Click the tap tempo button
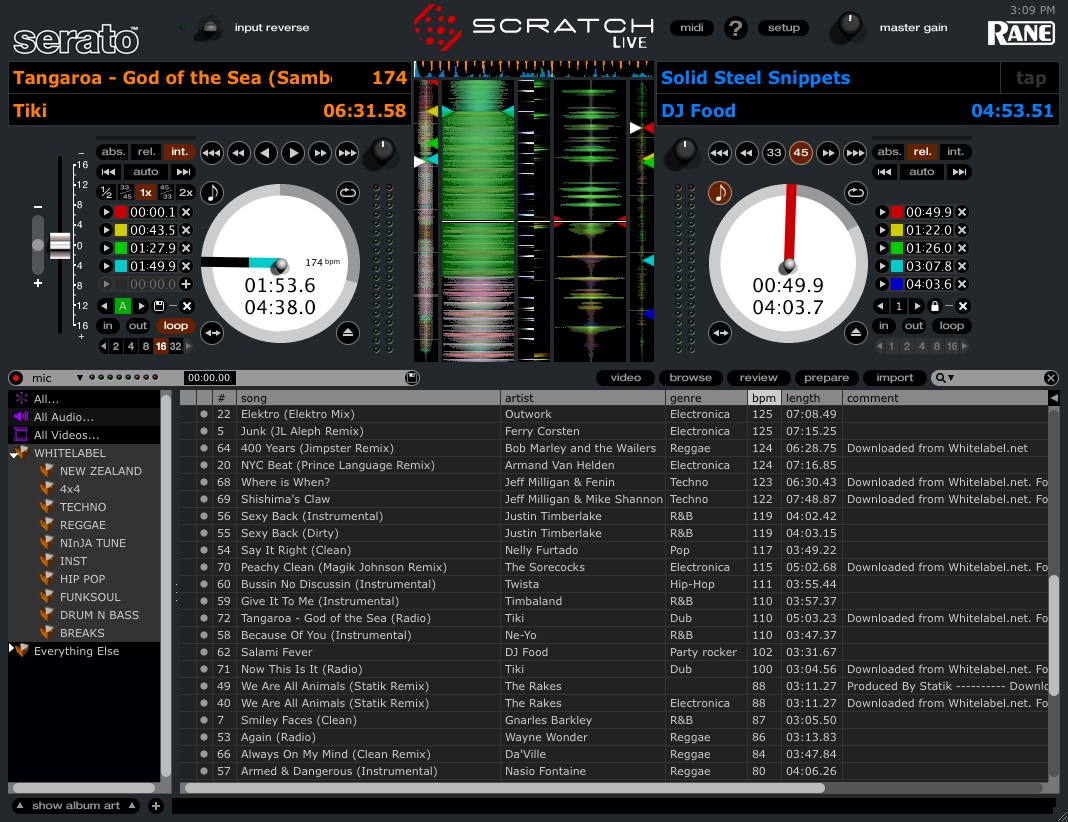Image resolution: width=1068 pixels, height=822 pixels. click(x=1030, y=78)
